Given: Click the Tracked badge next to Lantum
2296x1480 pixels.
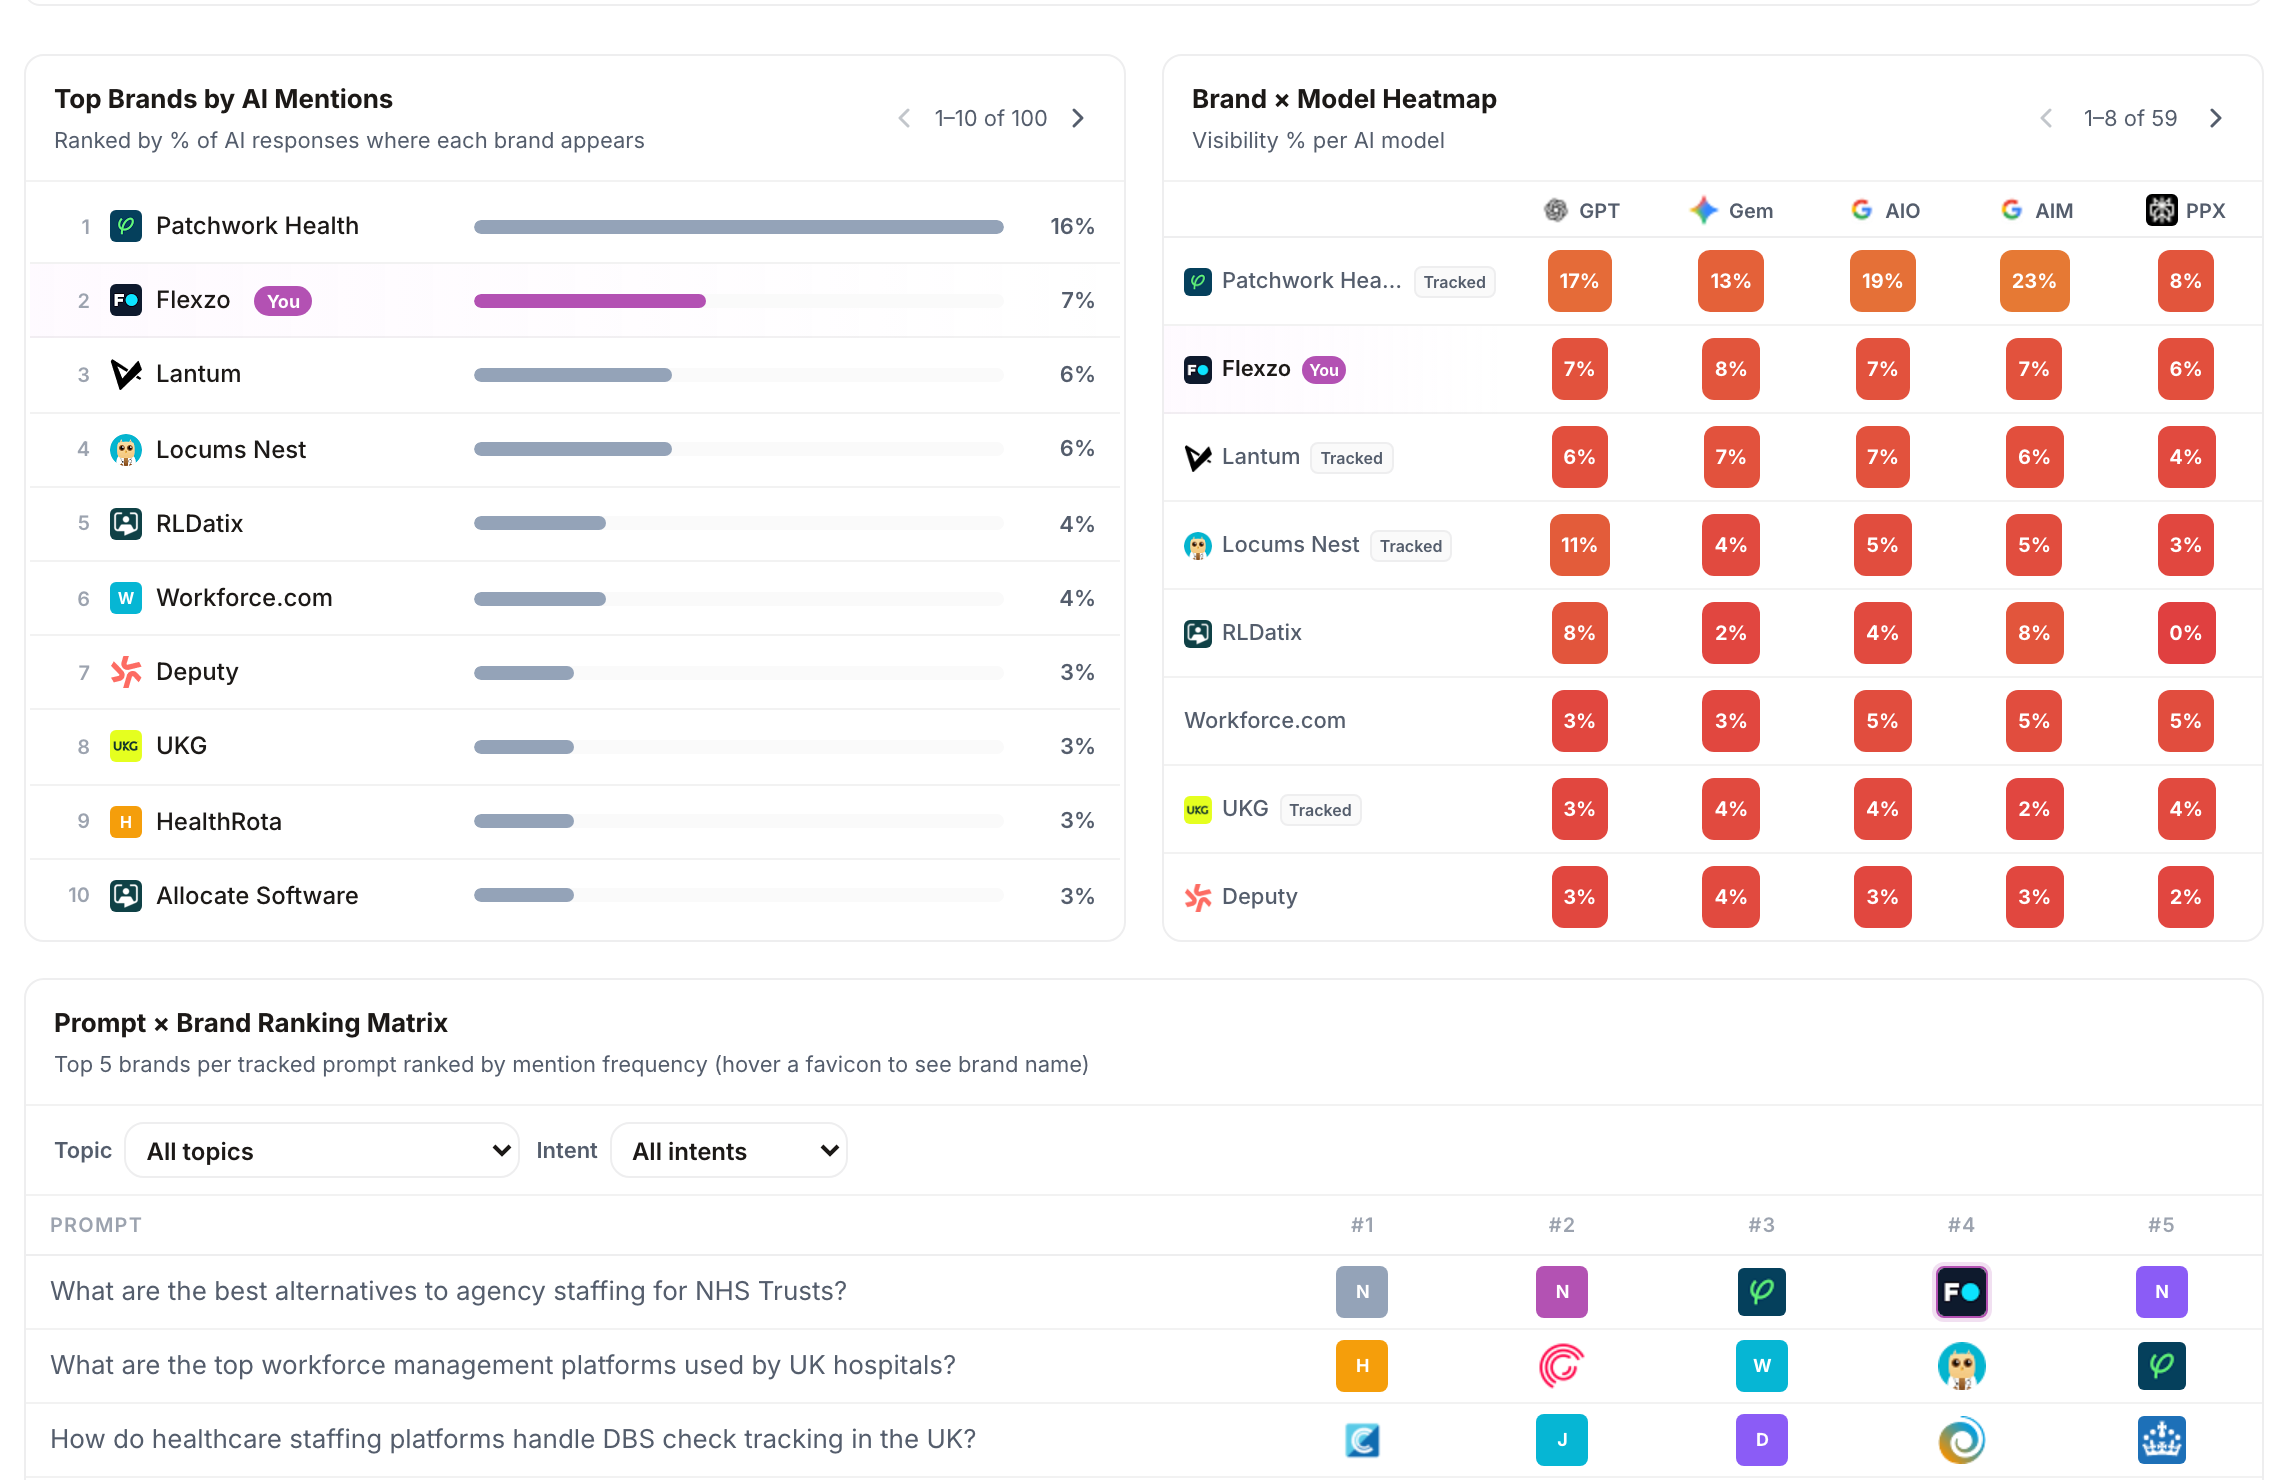Looking at the screenshot, I should pos(1351,458).
